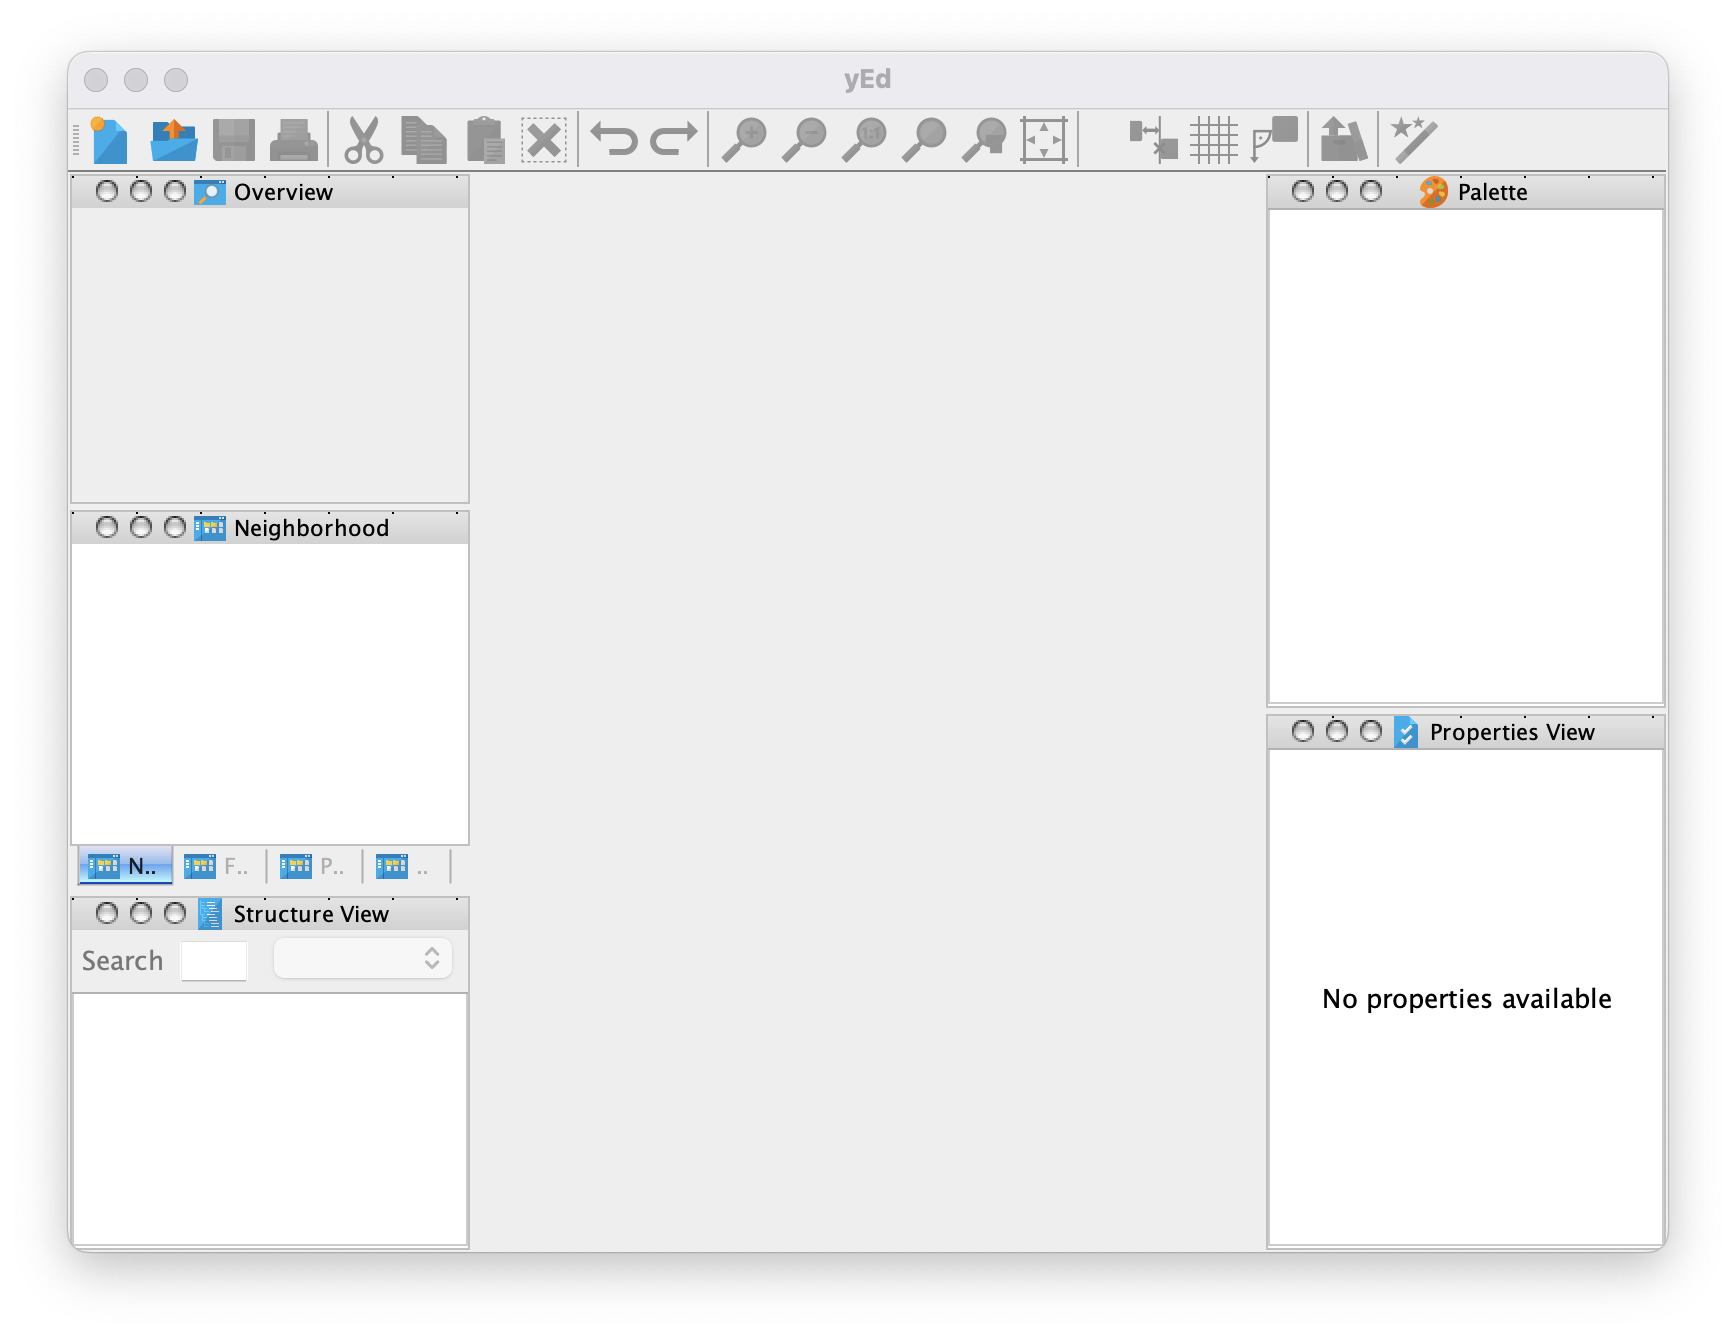Switch to the third view tab labeled P..

314,866
